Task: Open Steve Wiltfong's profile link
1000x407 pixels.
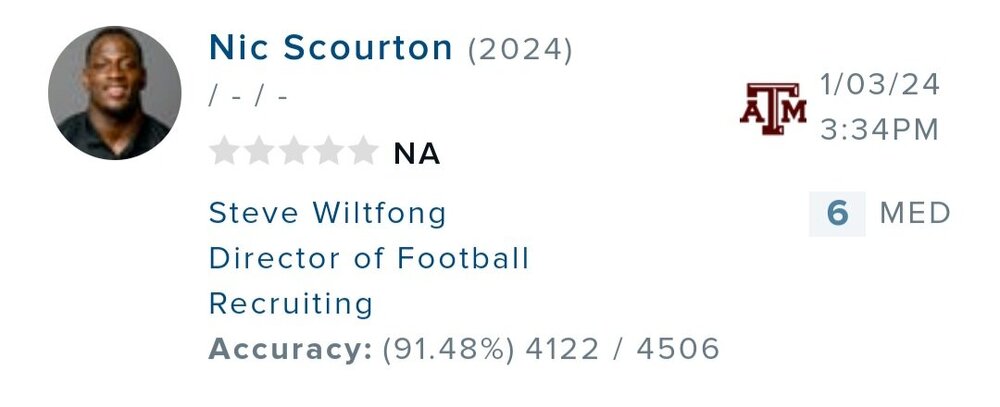Action: click(327, 213)
